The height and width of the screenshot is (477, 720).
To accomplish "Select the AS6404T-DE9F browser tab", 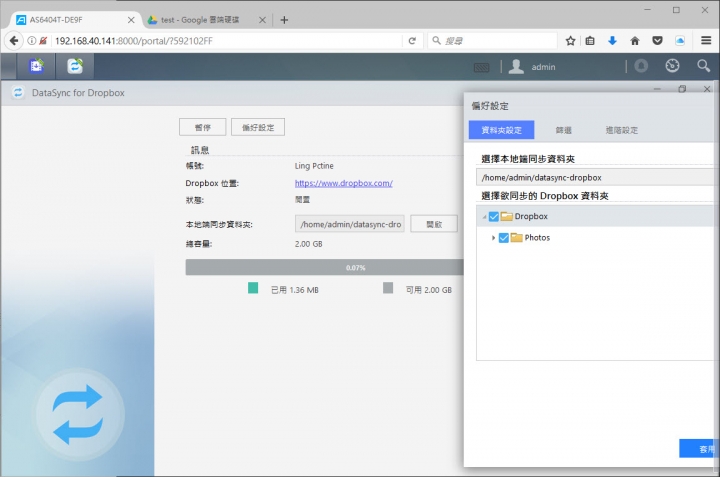I will pos(75,20).
